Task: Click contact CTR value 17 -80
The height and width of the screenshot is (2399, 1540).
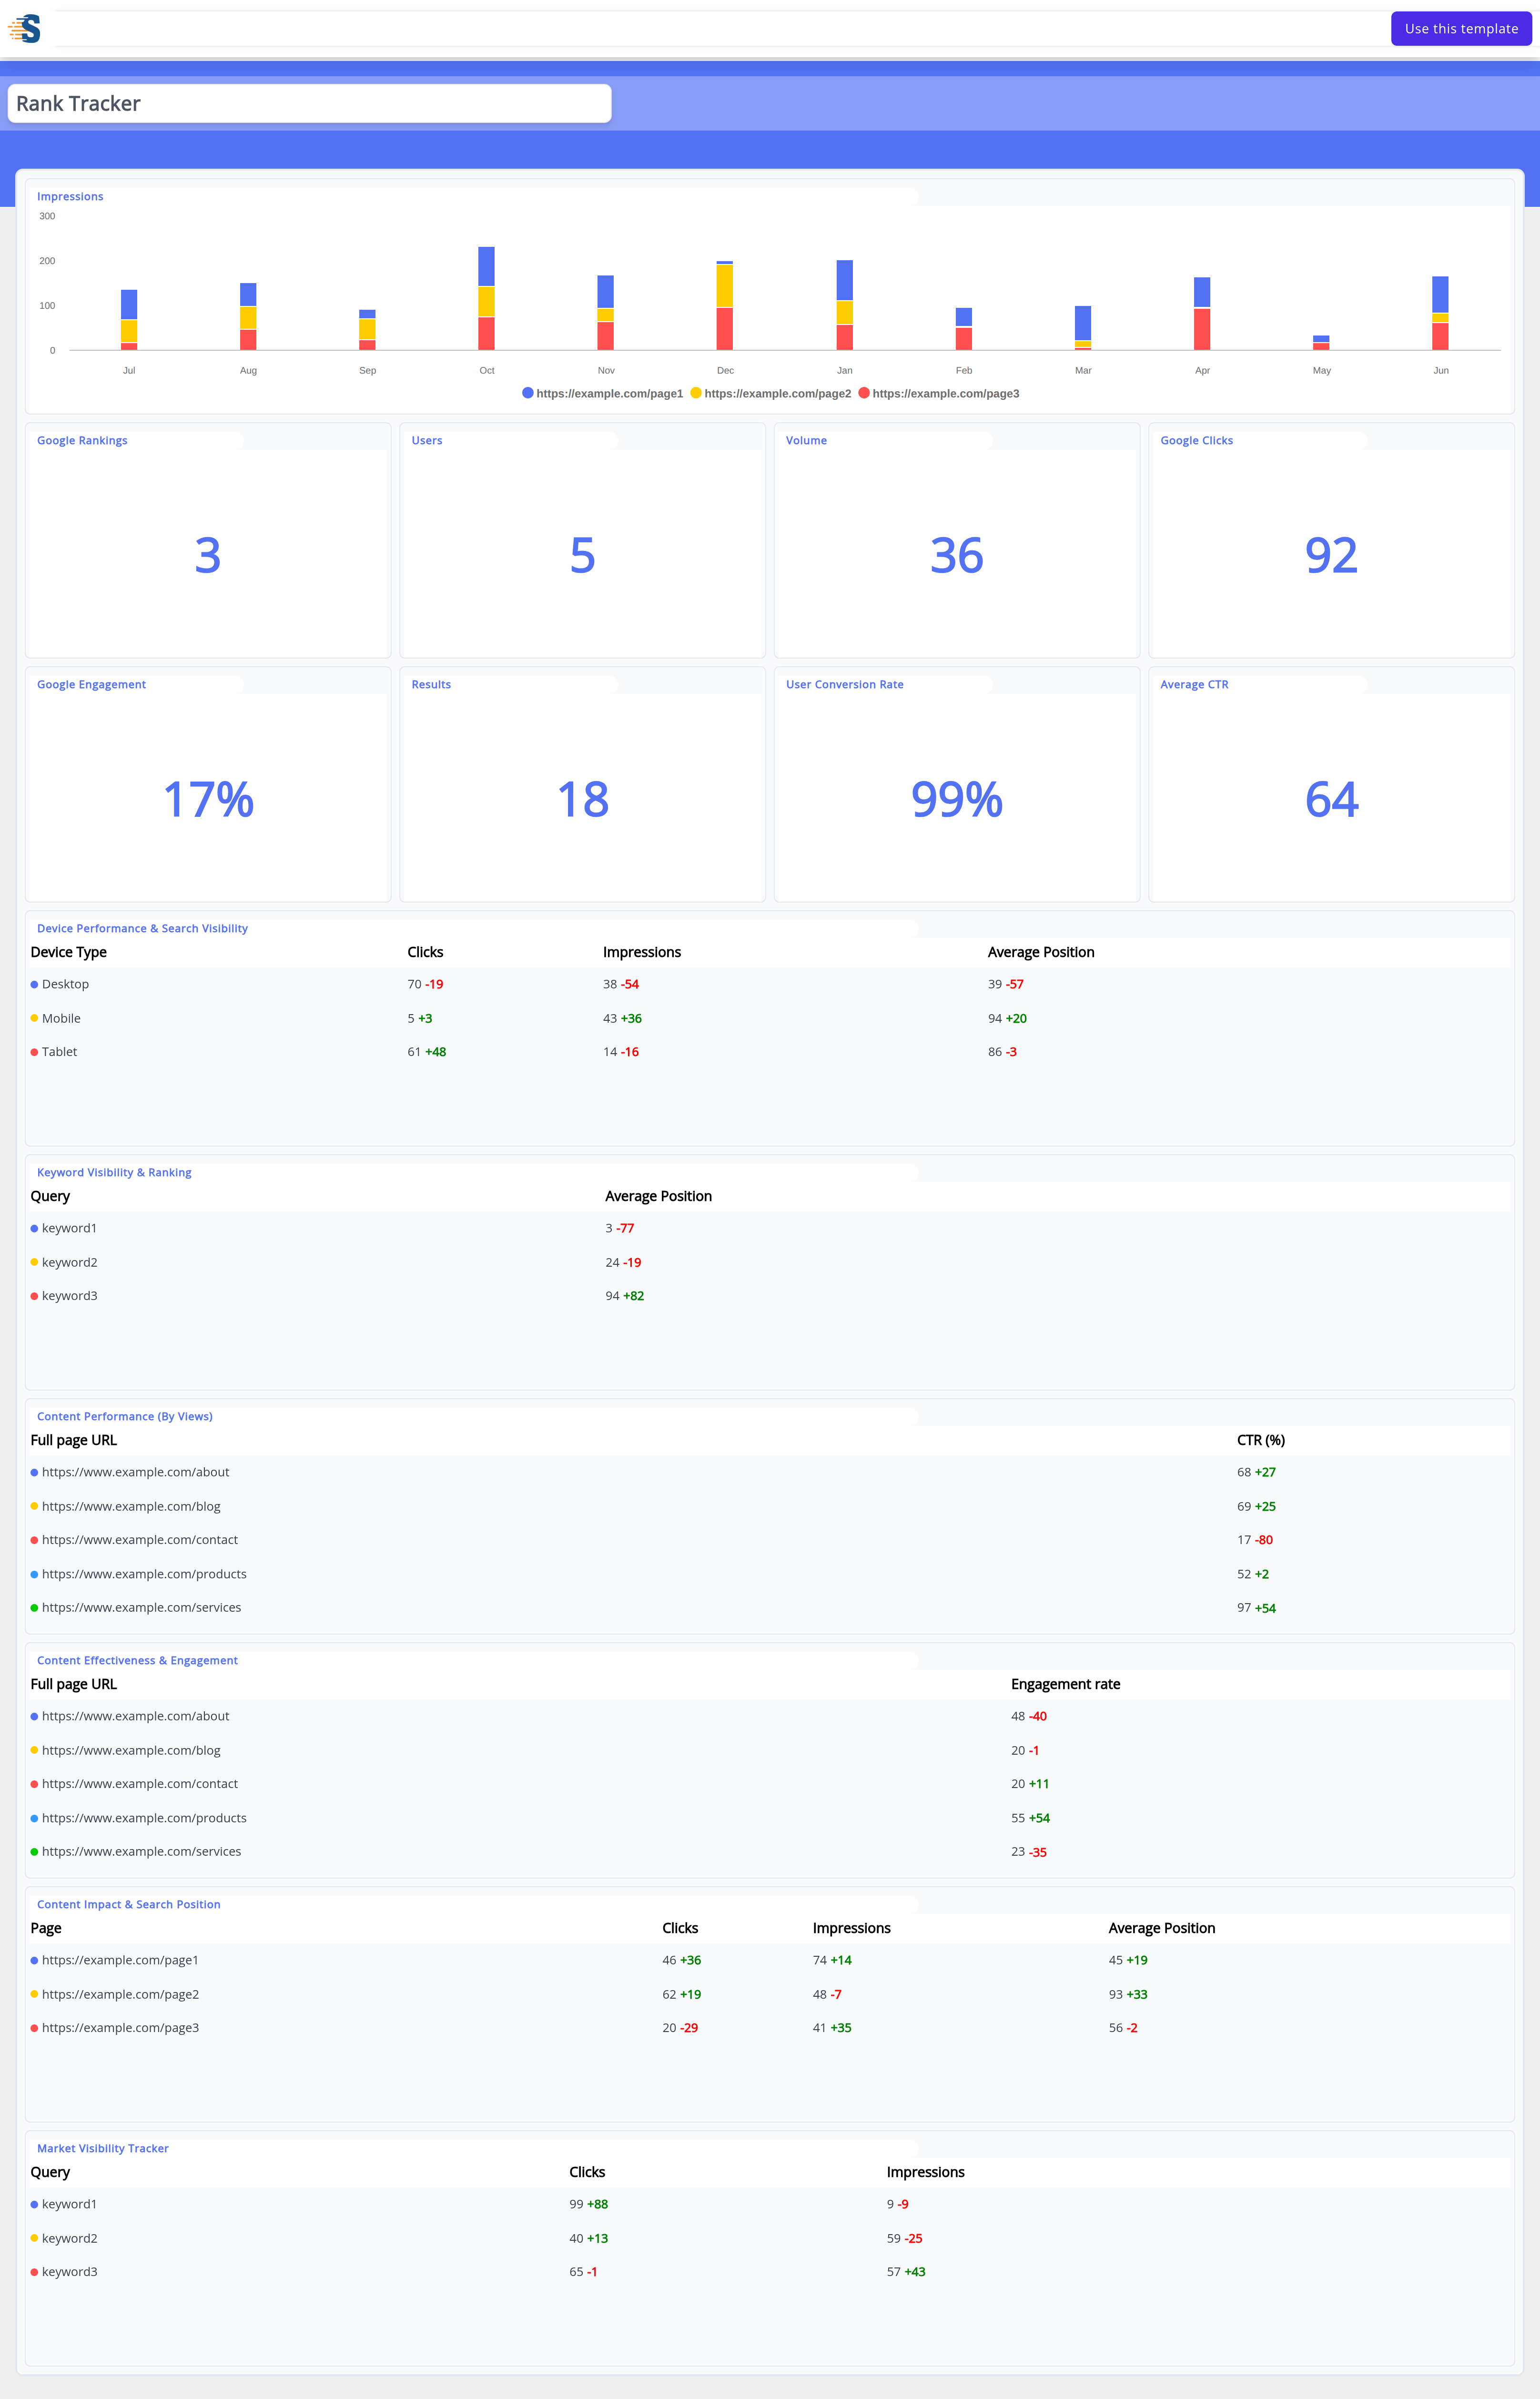Action: point(1254,1540)
